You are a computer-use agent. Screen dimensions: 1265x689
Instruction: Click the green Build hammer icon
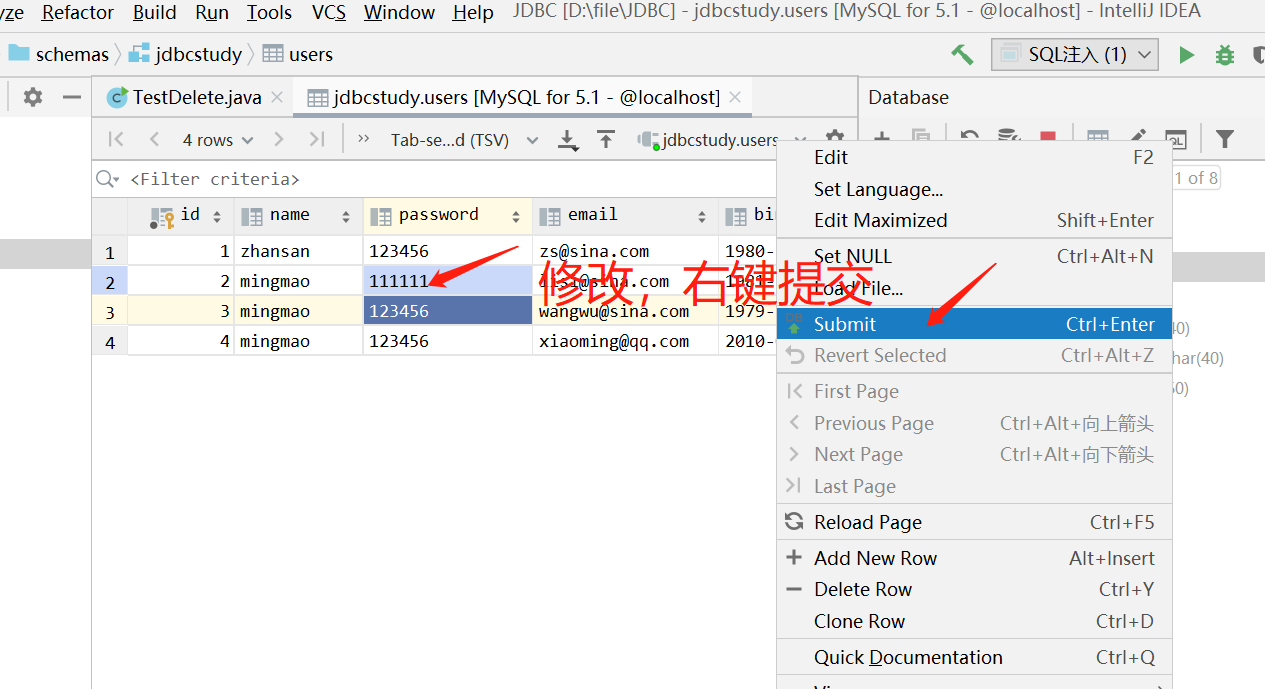click(962, 54)
